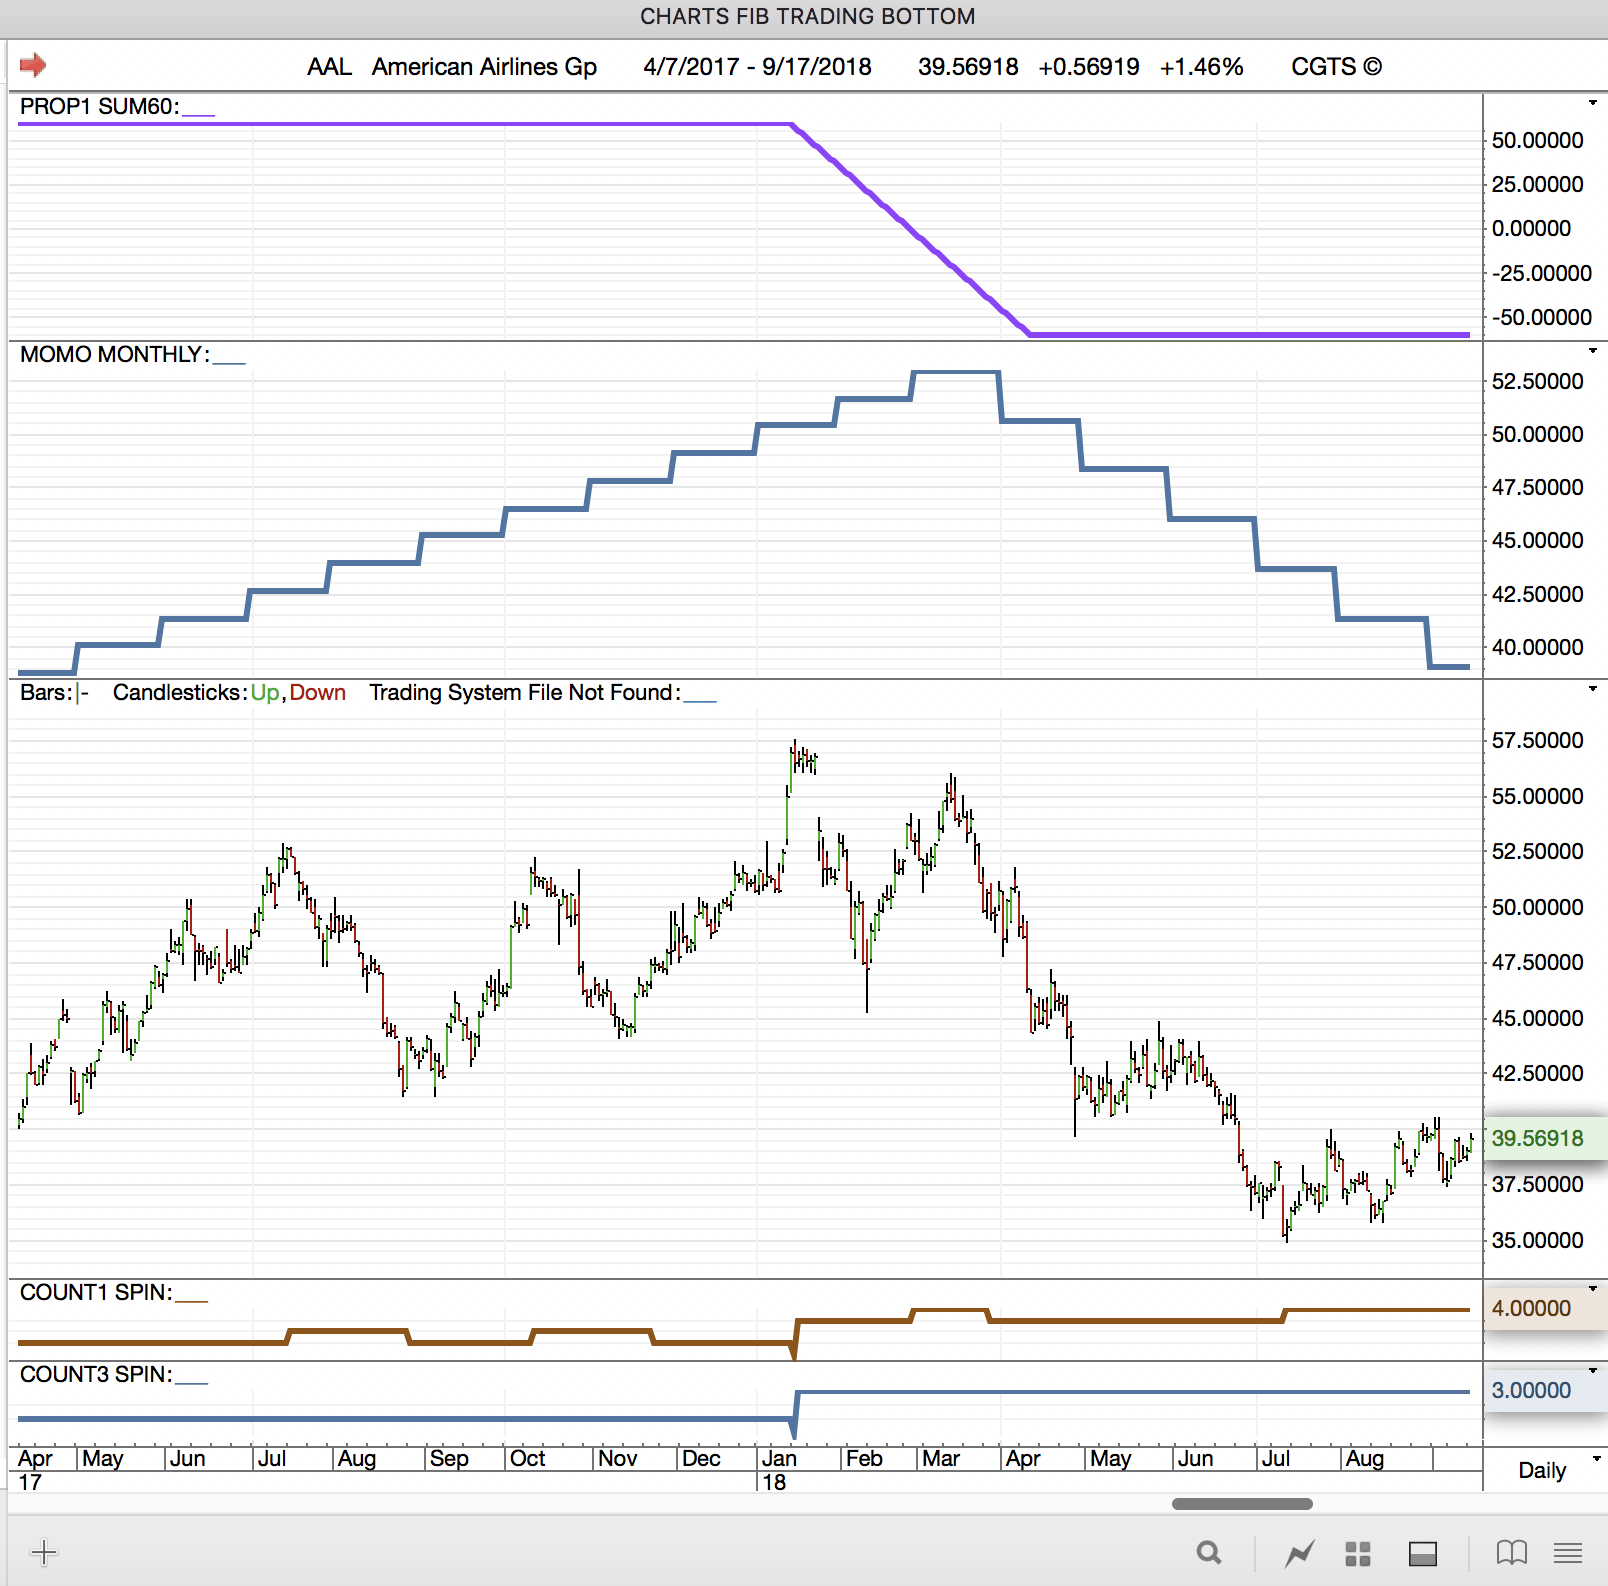Select the Candlesticks Down legend label
Viewport: 1608px width, 1586px height.
[318, 693]
